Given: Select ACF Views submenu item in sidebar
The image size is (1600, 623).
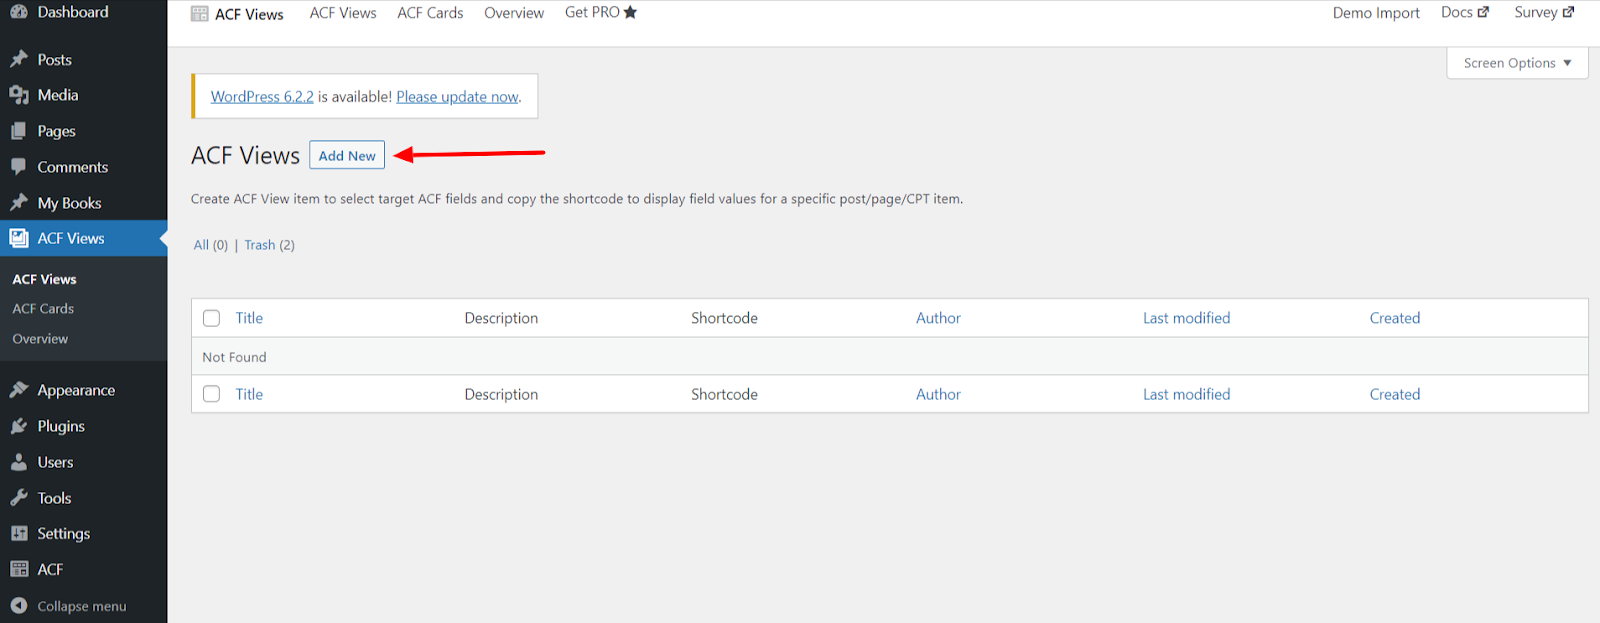Looking at the screenshot, I should coord(44,279).
